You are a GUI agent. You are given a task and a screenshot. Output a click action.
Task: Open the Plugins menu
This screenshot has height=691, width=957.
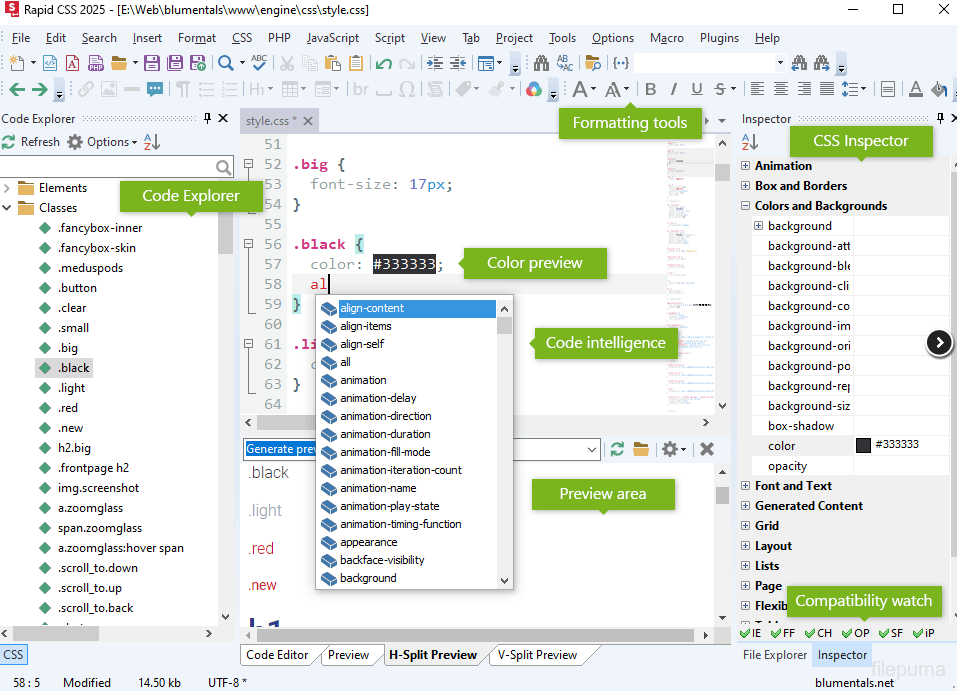[719, 38]
